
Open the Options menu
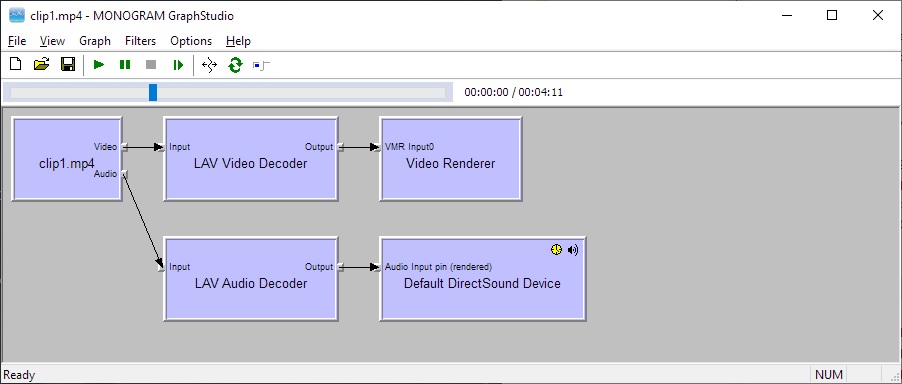(x=191, y=41)
